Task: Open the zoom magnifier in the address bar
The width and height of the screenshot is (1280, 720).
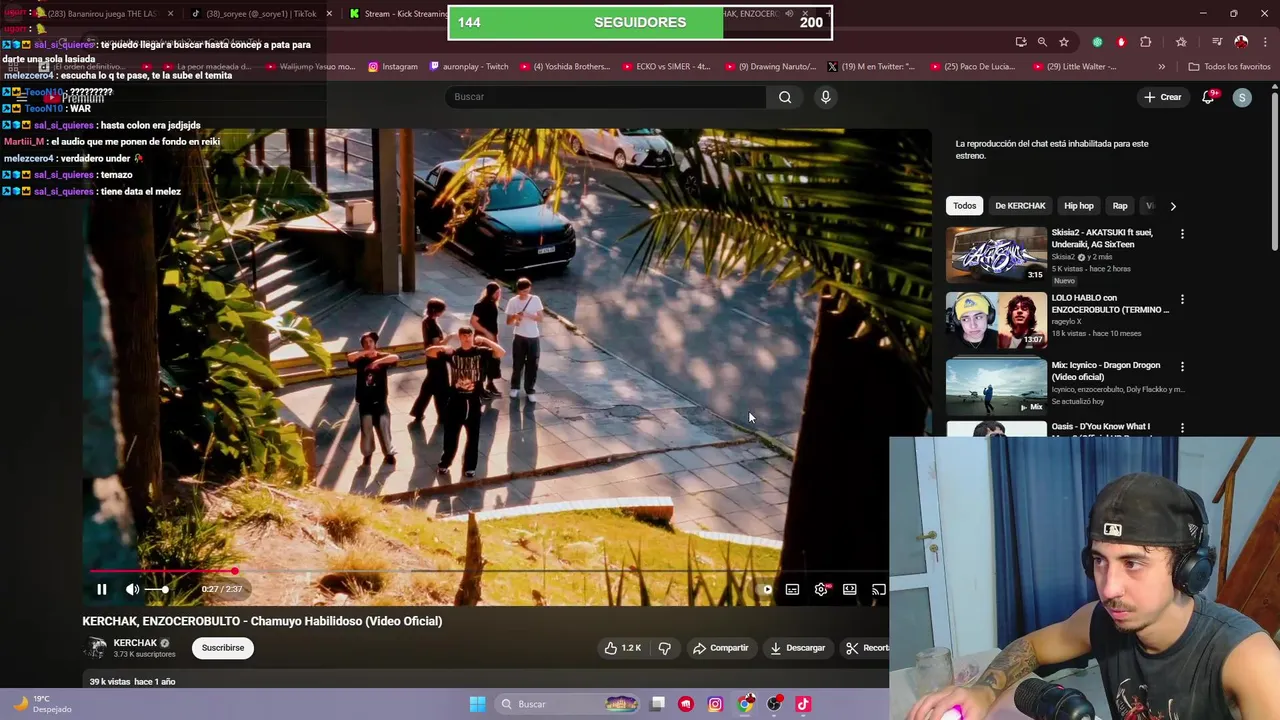Action: point(1042,42)
